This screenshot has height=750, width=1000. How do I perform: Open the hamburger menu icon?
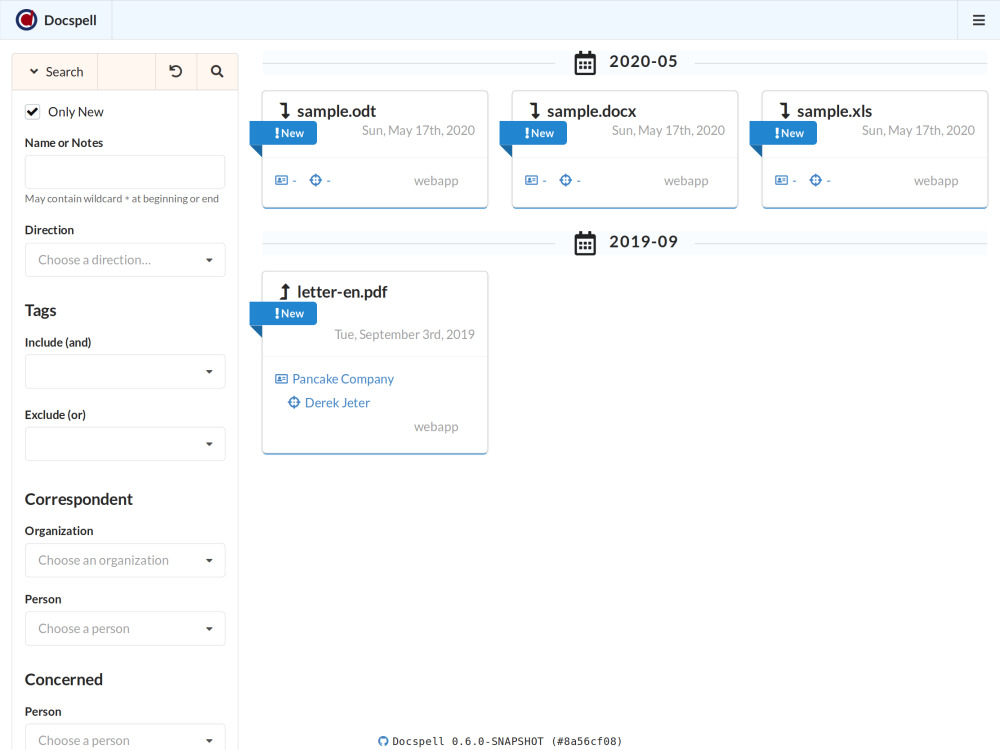(978, 20)
